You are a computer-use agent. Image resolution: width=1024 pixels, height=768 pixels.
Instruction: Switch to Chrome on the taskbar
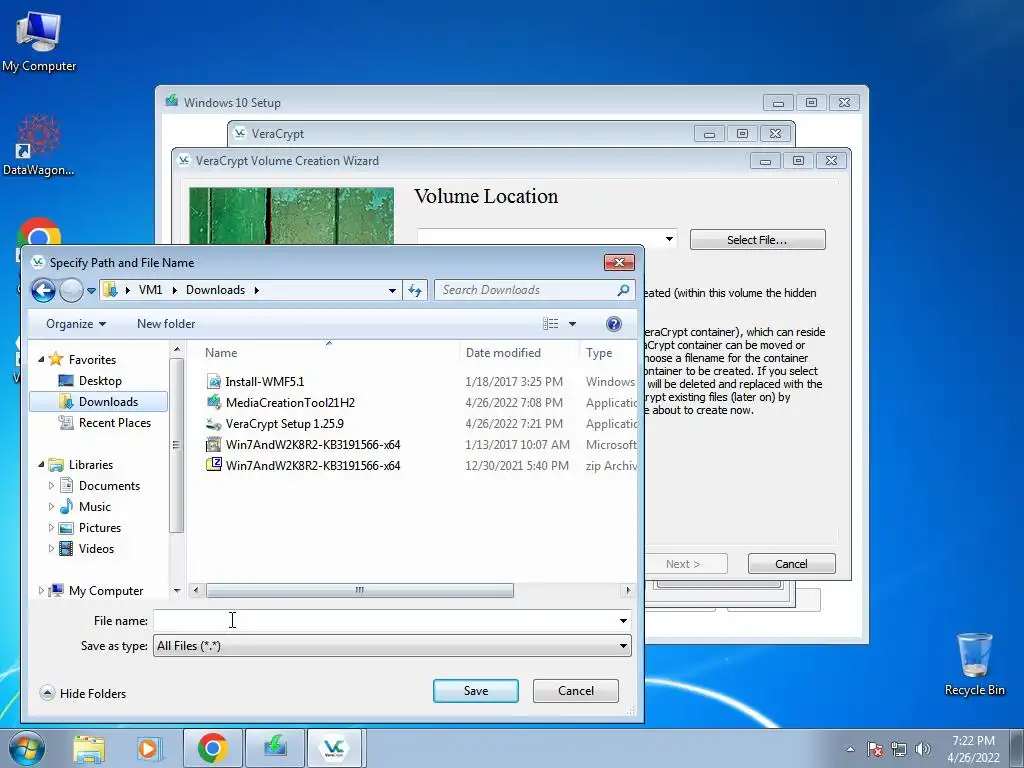(212, 748)
